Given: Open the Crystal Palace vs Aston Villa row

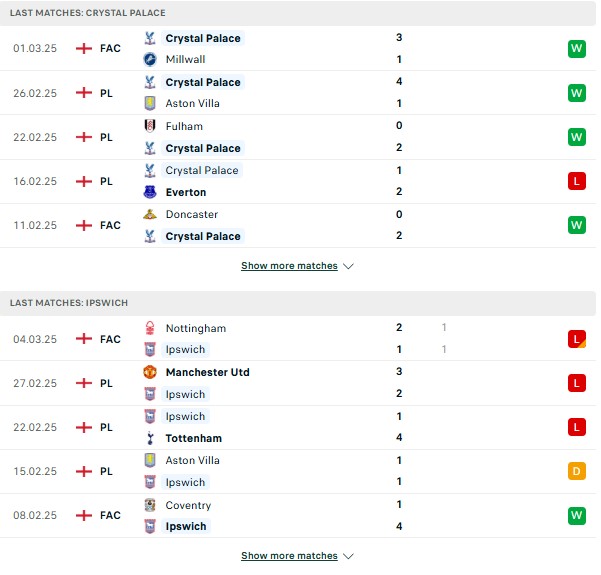Looking at the screenshot, I should pos(298,93).
